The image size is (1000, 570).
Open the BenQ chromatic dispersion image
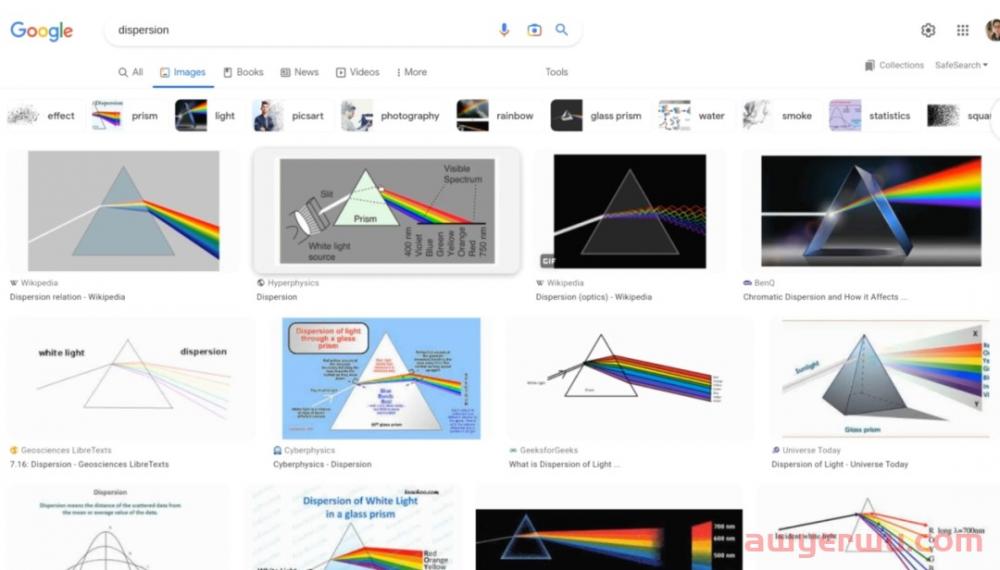pos(871,211)
